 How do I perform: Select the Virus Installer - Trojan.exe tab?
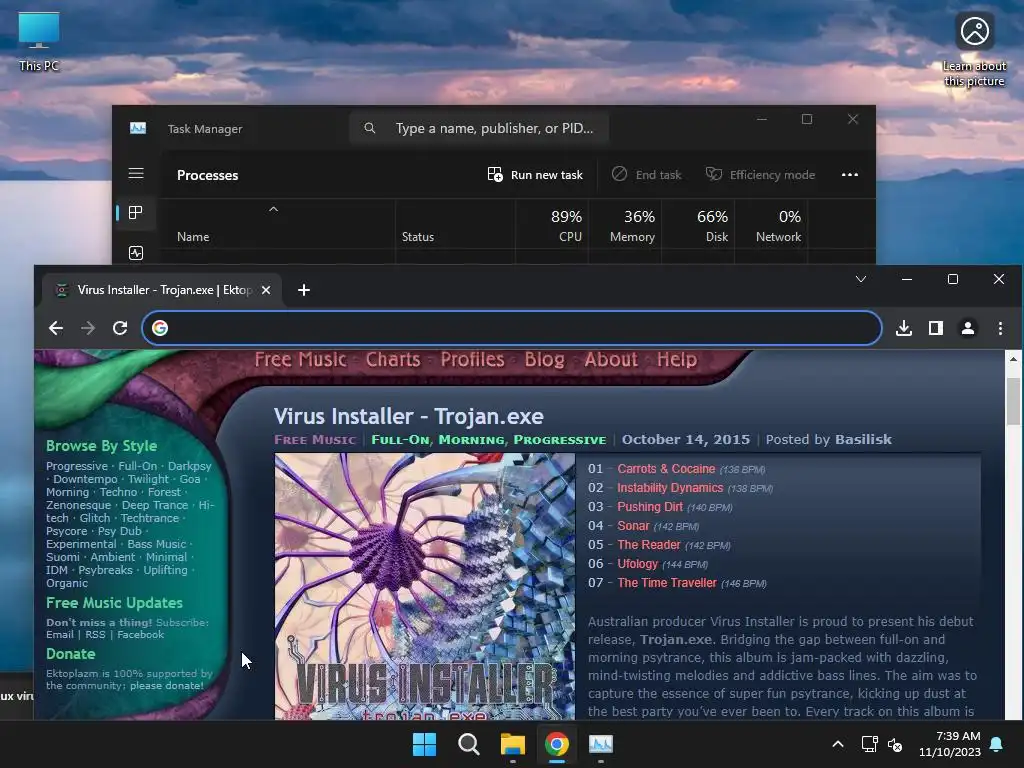162,290
